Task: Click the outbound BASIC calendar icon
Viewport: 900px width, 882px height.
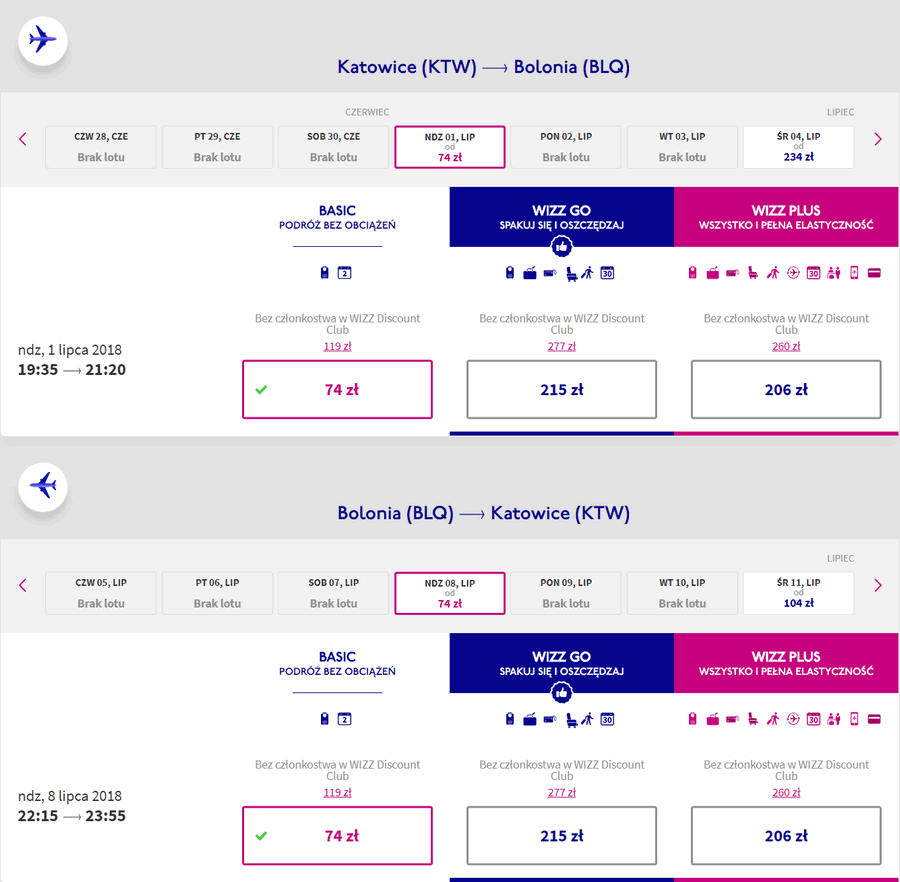Action: [344, 273]
